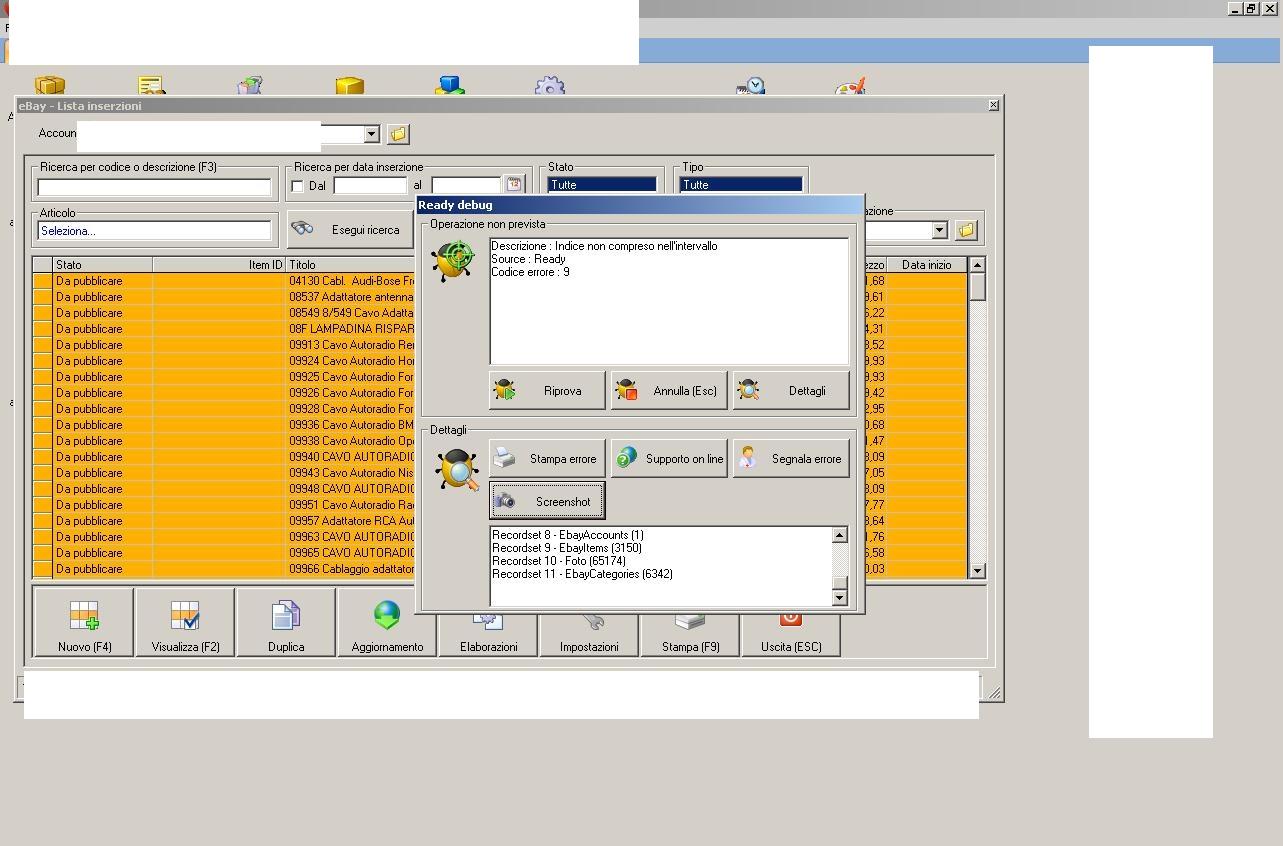Sort by the Titolo column header
1283x846 pixels.
point(350,265)
